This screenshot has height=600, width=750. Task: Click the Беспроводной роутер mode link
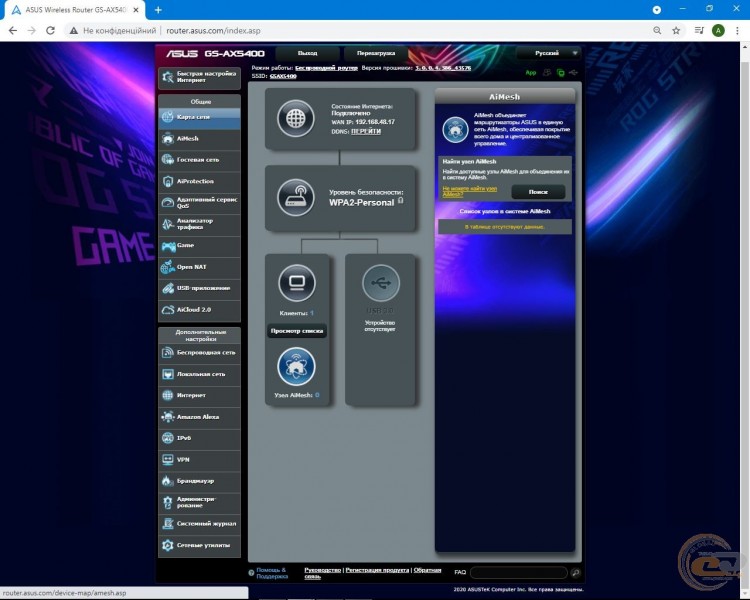coord(326,68)
